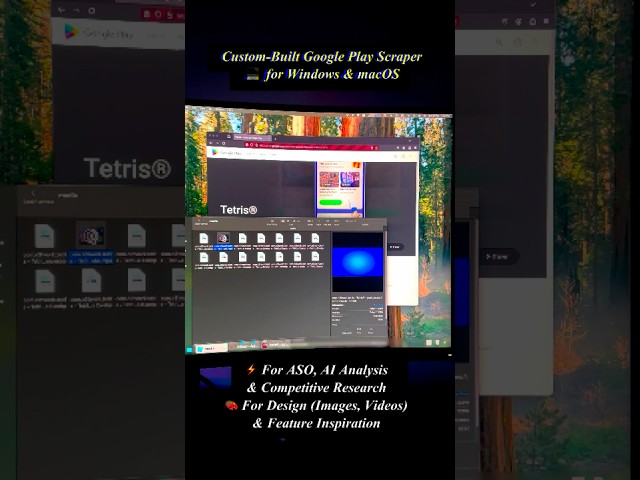Click the trash icon at the desktop bottom right
Screen dimensions: 640x480
pyautogui.click(x=437, y=342)
